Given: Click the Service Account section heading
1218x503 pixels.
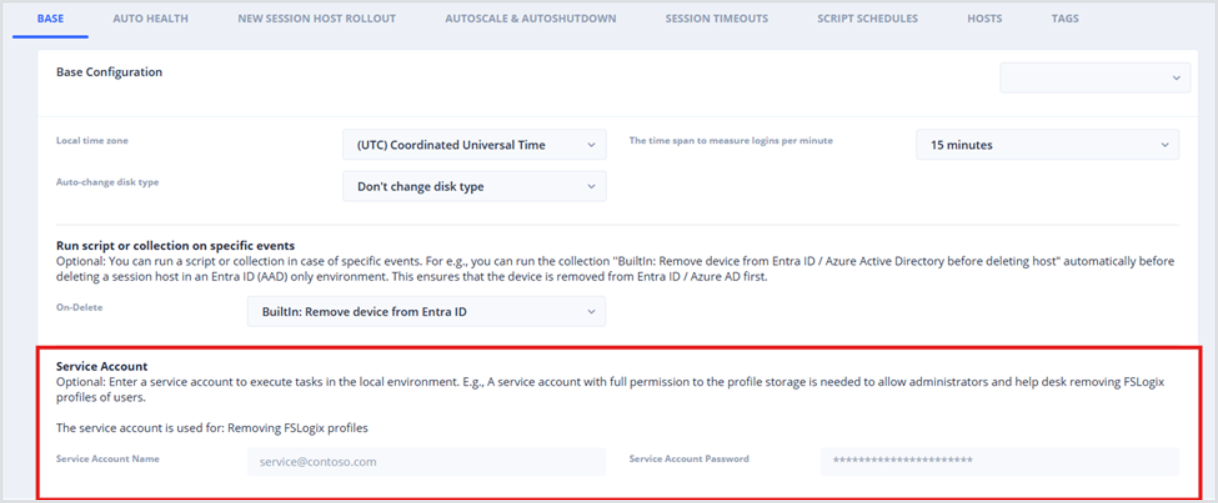Looking at the screenshot, I should [102, 367].
